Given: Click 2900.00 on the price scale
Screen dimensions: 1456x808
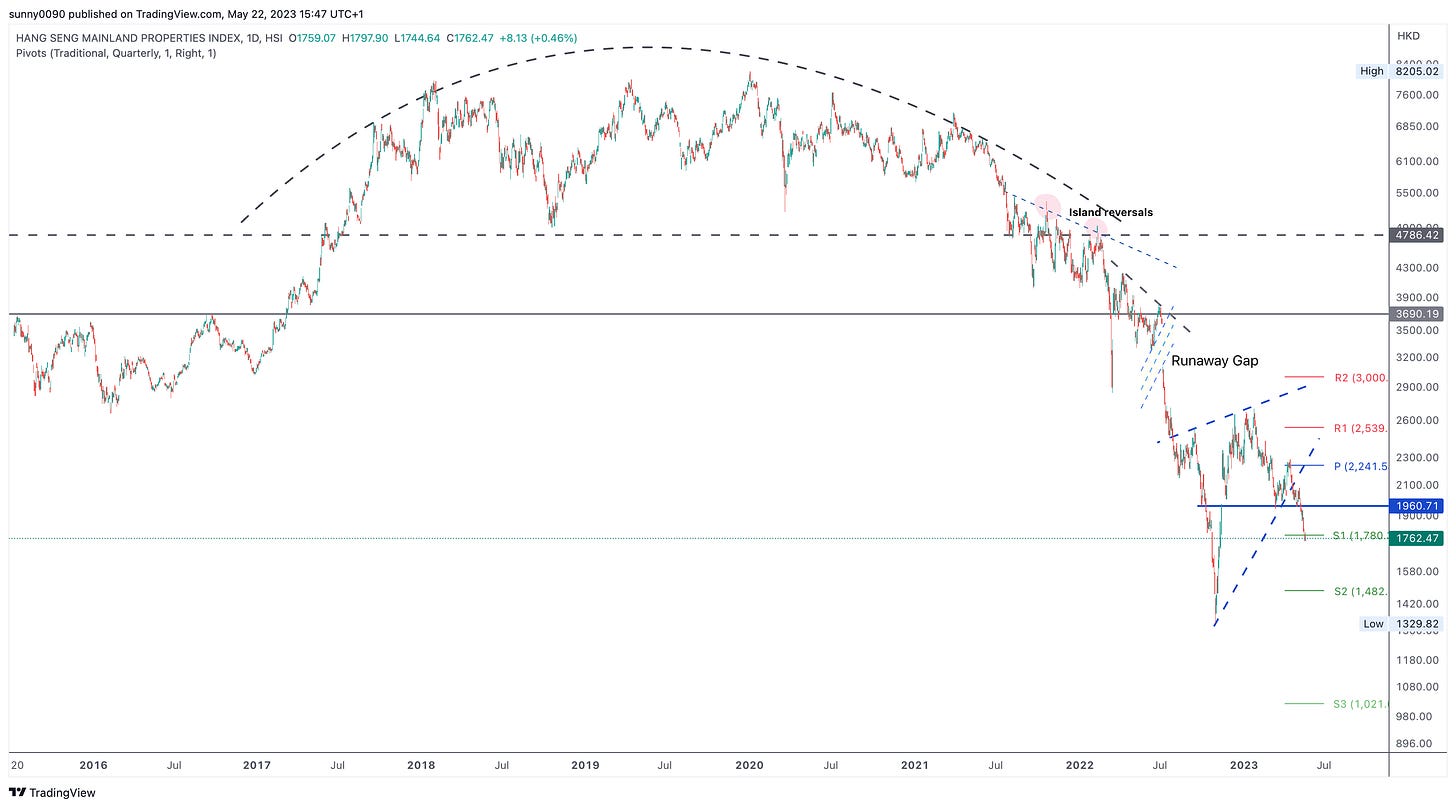Looking at the screenshot, I should [1417, 387].
